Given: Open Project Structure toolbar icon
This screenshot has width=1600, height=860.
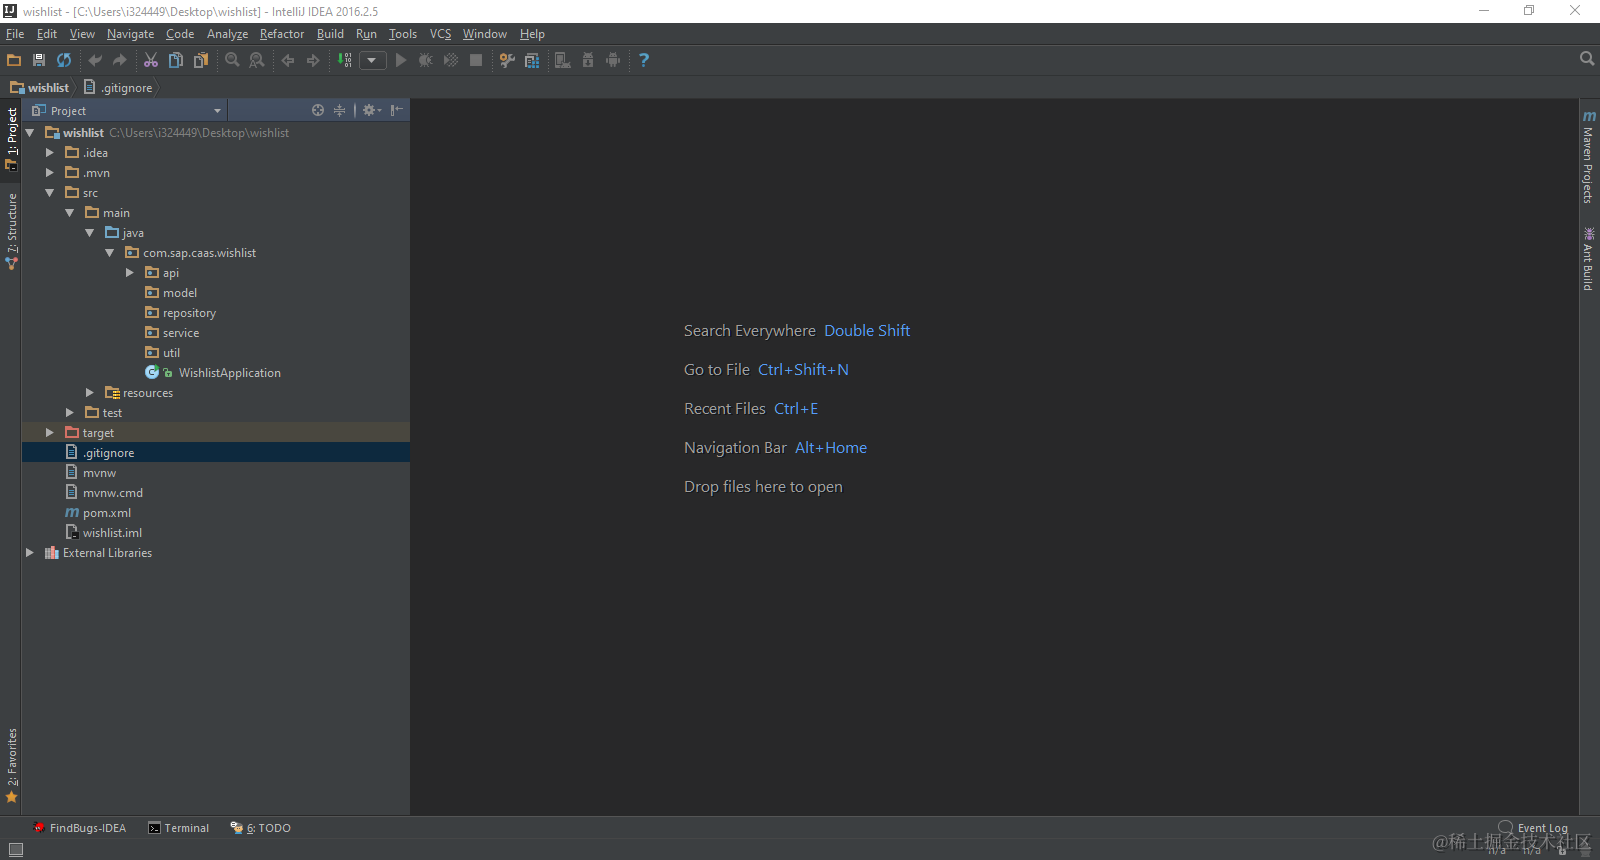Looking at the screenshot, I should coord(532,60).
